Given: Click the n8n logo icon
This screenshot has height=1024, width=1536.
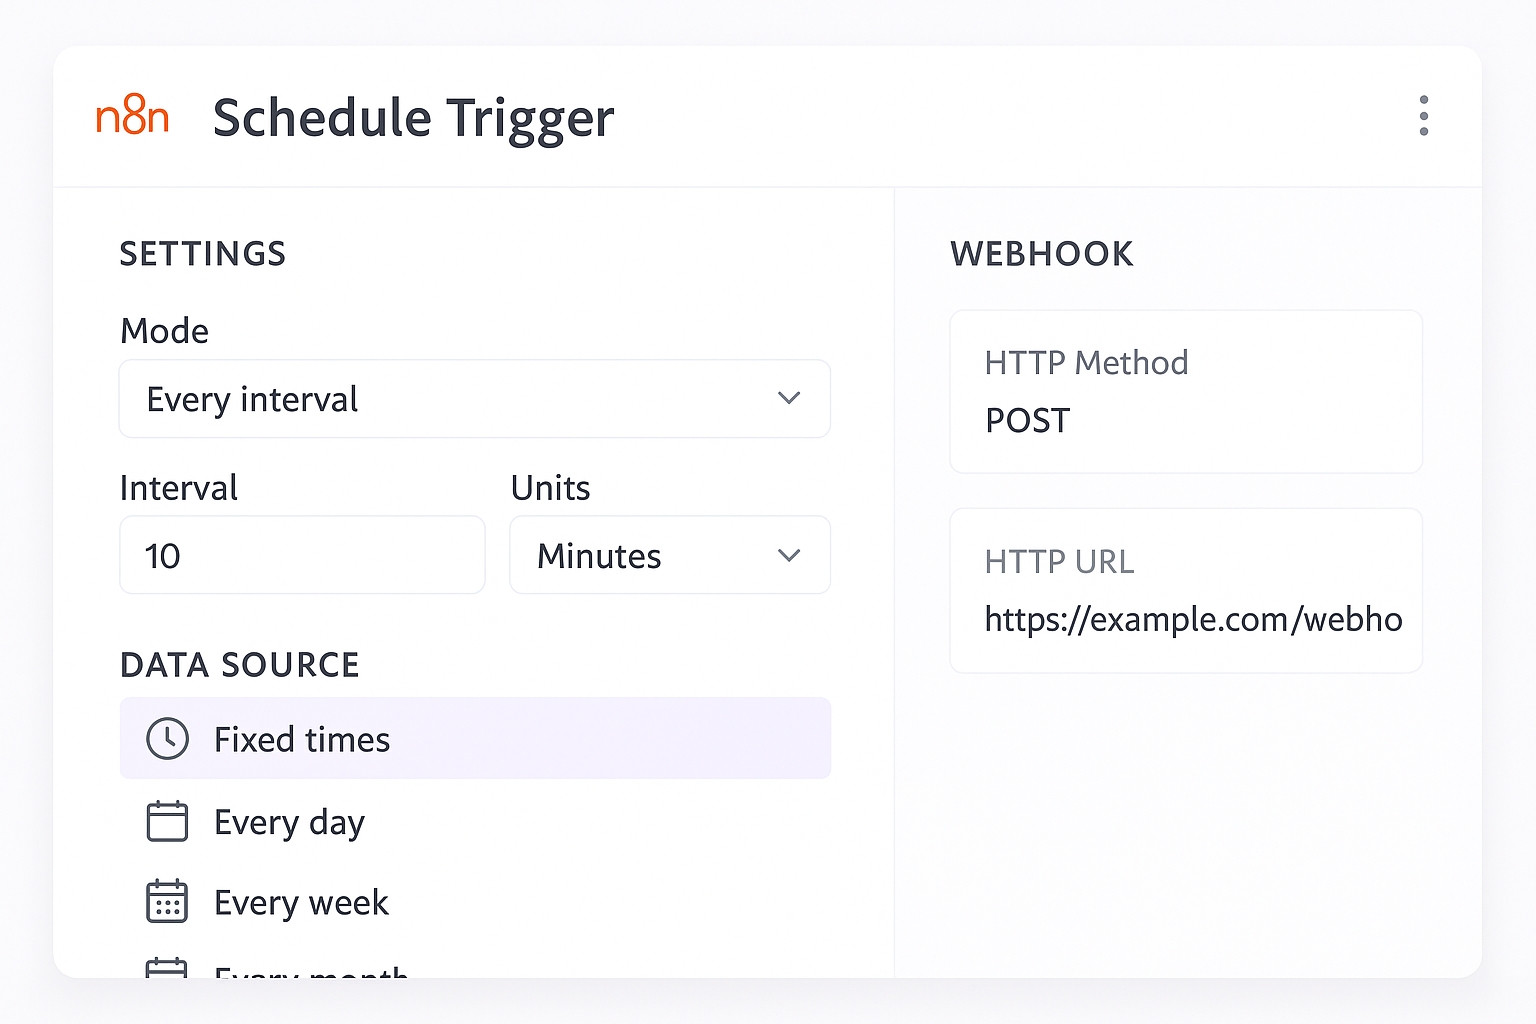Looking at the screenshot, I should pyautogui.click(x=132, y=116).
